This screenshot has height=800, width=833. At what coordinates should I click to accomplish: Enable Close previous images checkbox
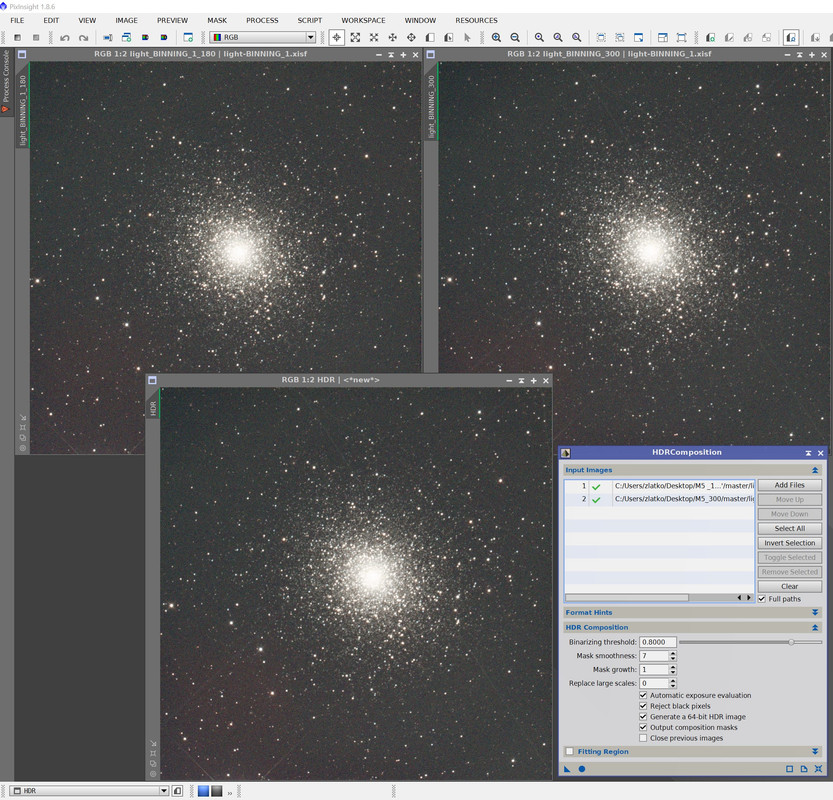(x=643, y=738)
